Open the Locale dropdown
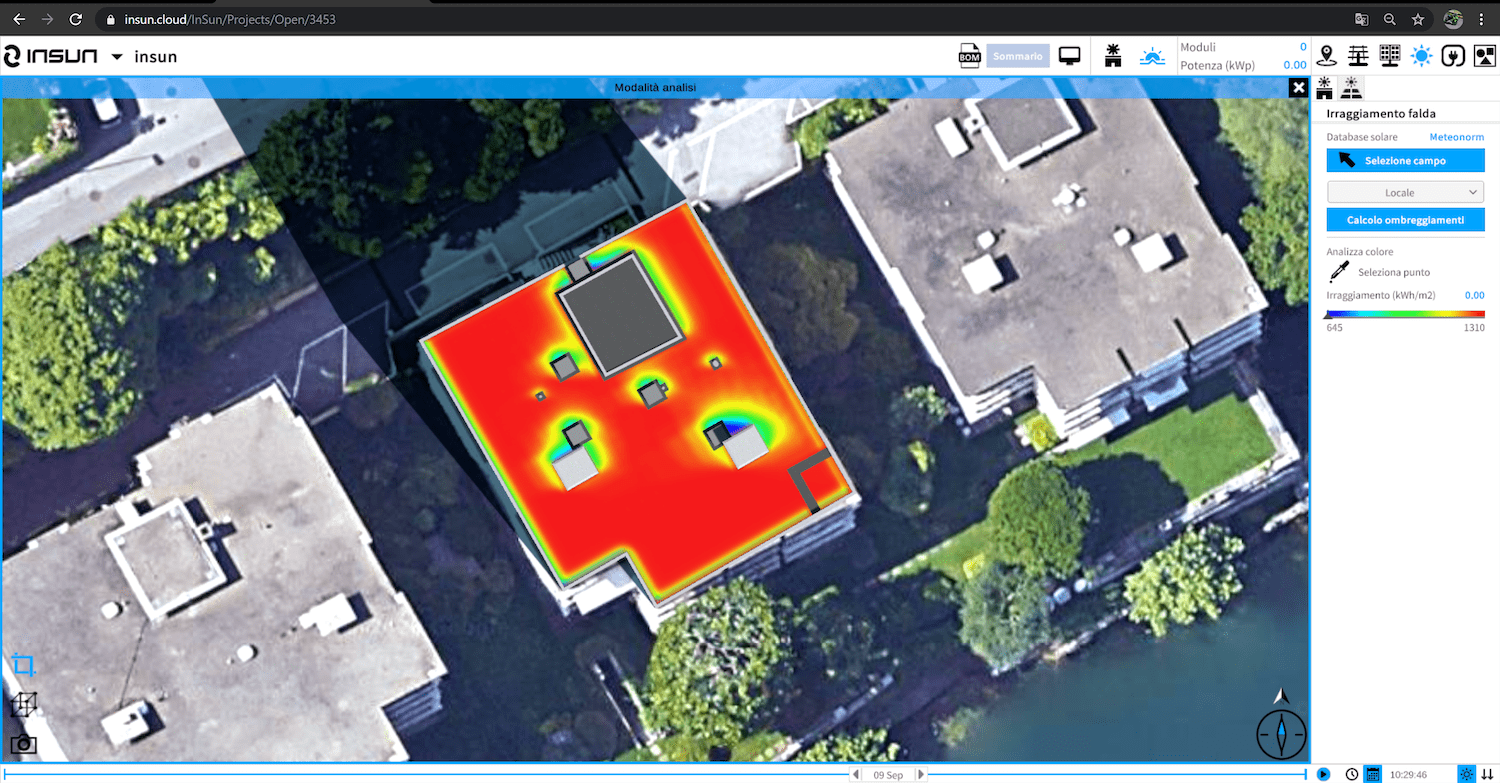Image resolution: width=1500 pixels, height=783 pixels. pyautogui.click(x=1405, y=192)
